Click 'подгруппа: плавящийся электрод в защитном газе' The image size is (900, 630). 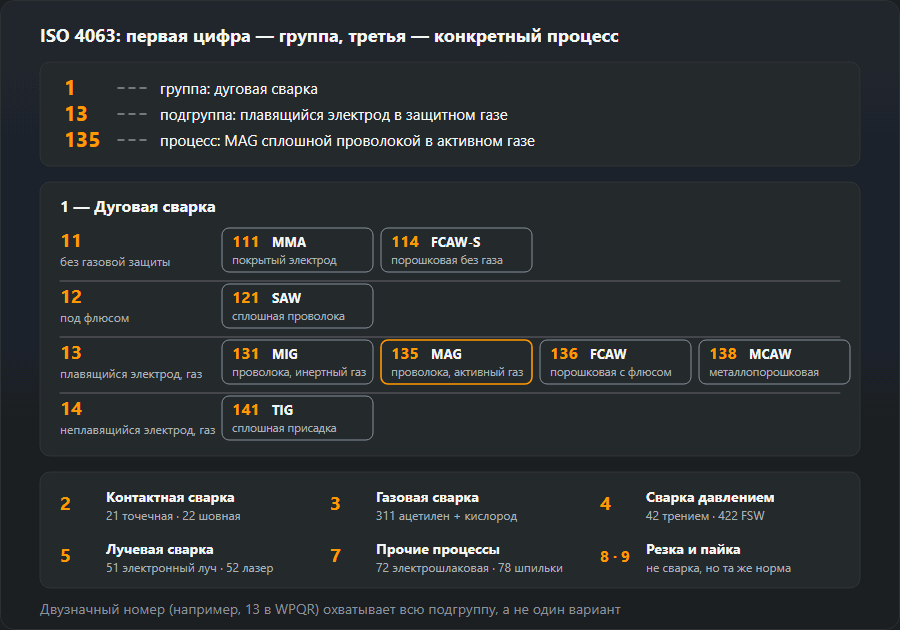coord(333,115)
